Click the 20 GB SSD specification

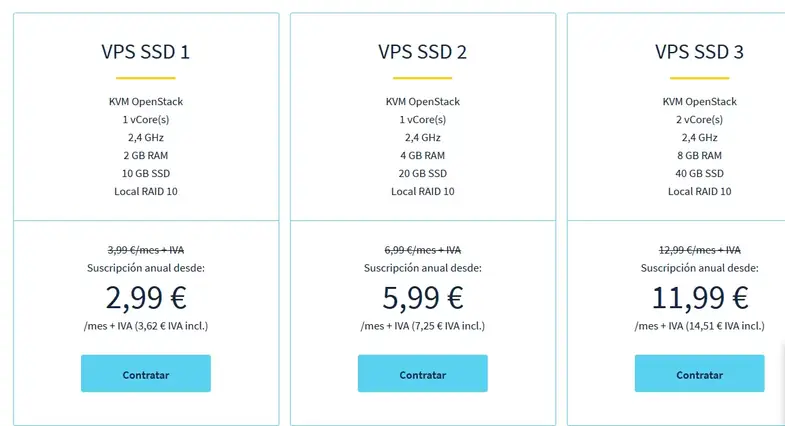point(423,173)
